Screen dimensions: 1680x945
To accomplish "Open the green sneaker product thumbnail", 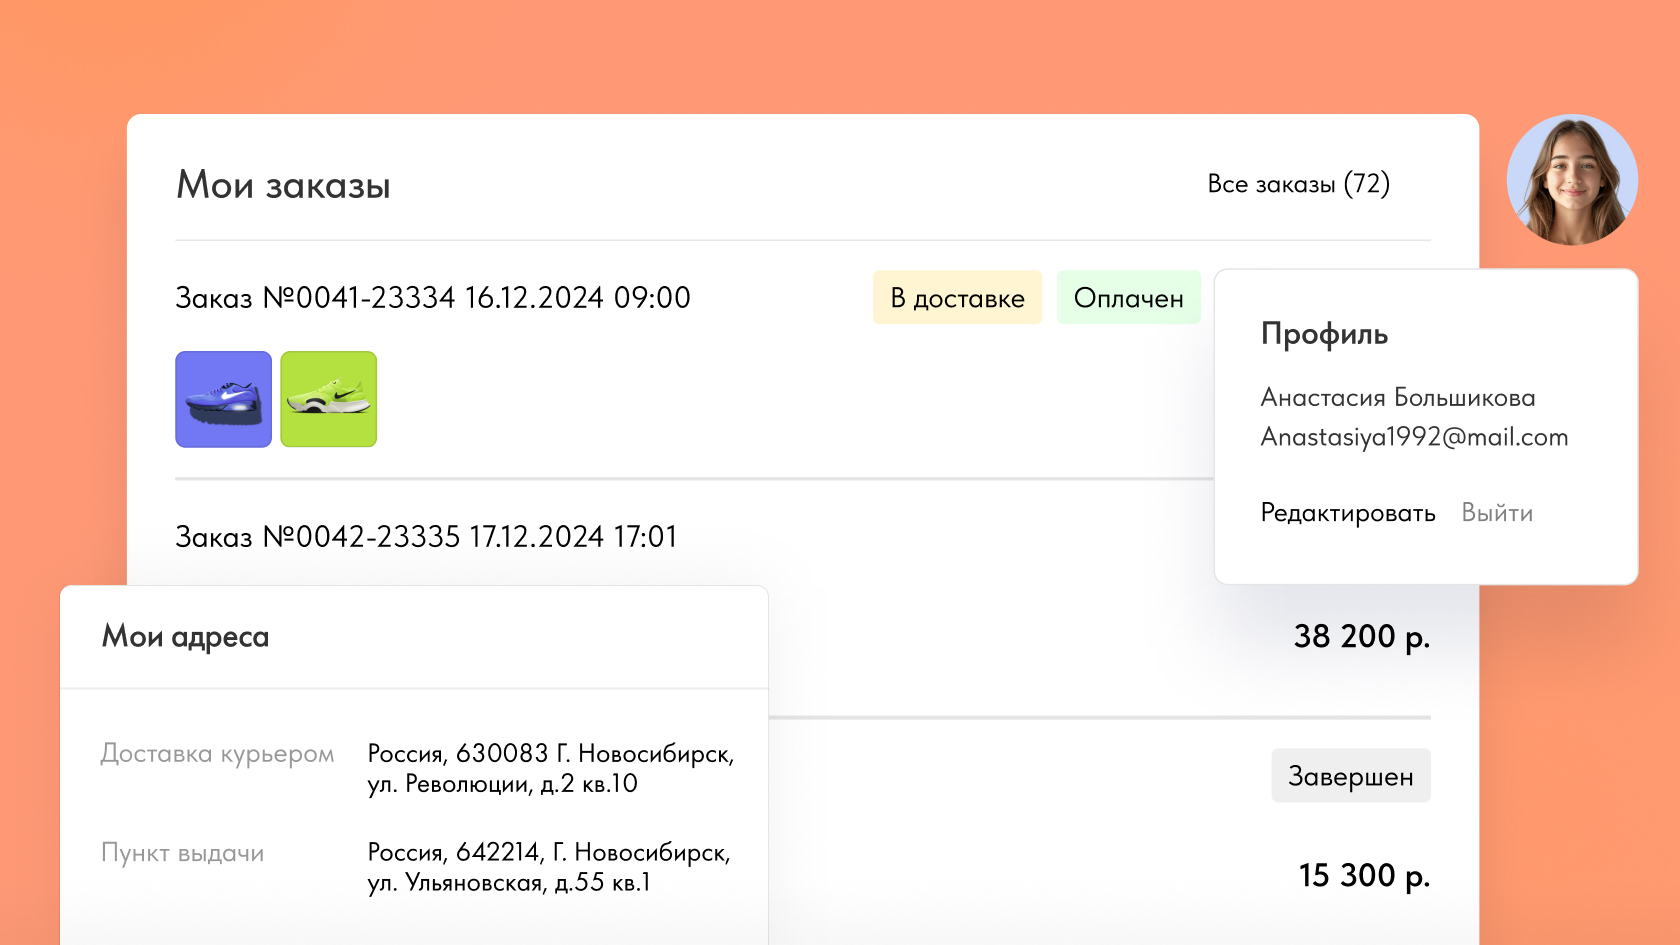I will pos(328,399).
